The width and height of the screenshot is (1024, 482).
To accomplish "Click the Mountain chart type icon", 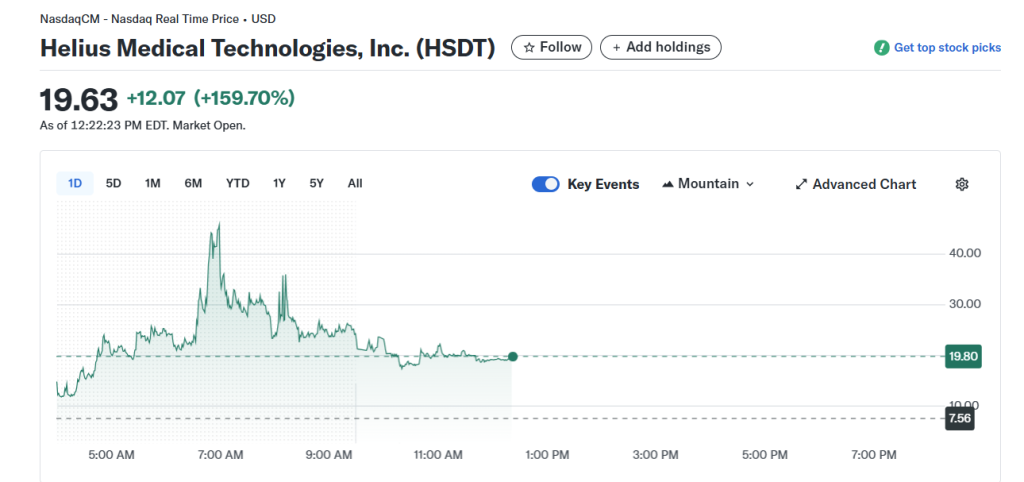I will coord(668,184).
